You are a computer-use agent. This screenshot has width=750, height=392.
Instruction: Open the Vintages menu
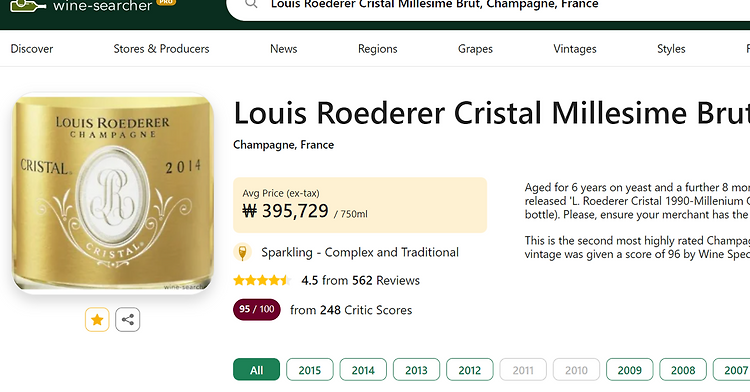(x=574, y=49)
